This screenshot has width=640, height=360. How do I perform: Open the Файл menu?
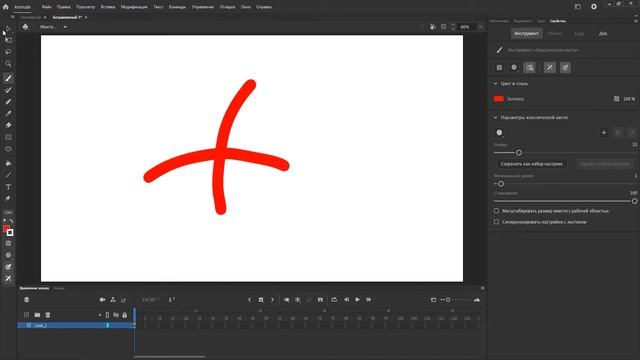[47, 7]
